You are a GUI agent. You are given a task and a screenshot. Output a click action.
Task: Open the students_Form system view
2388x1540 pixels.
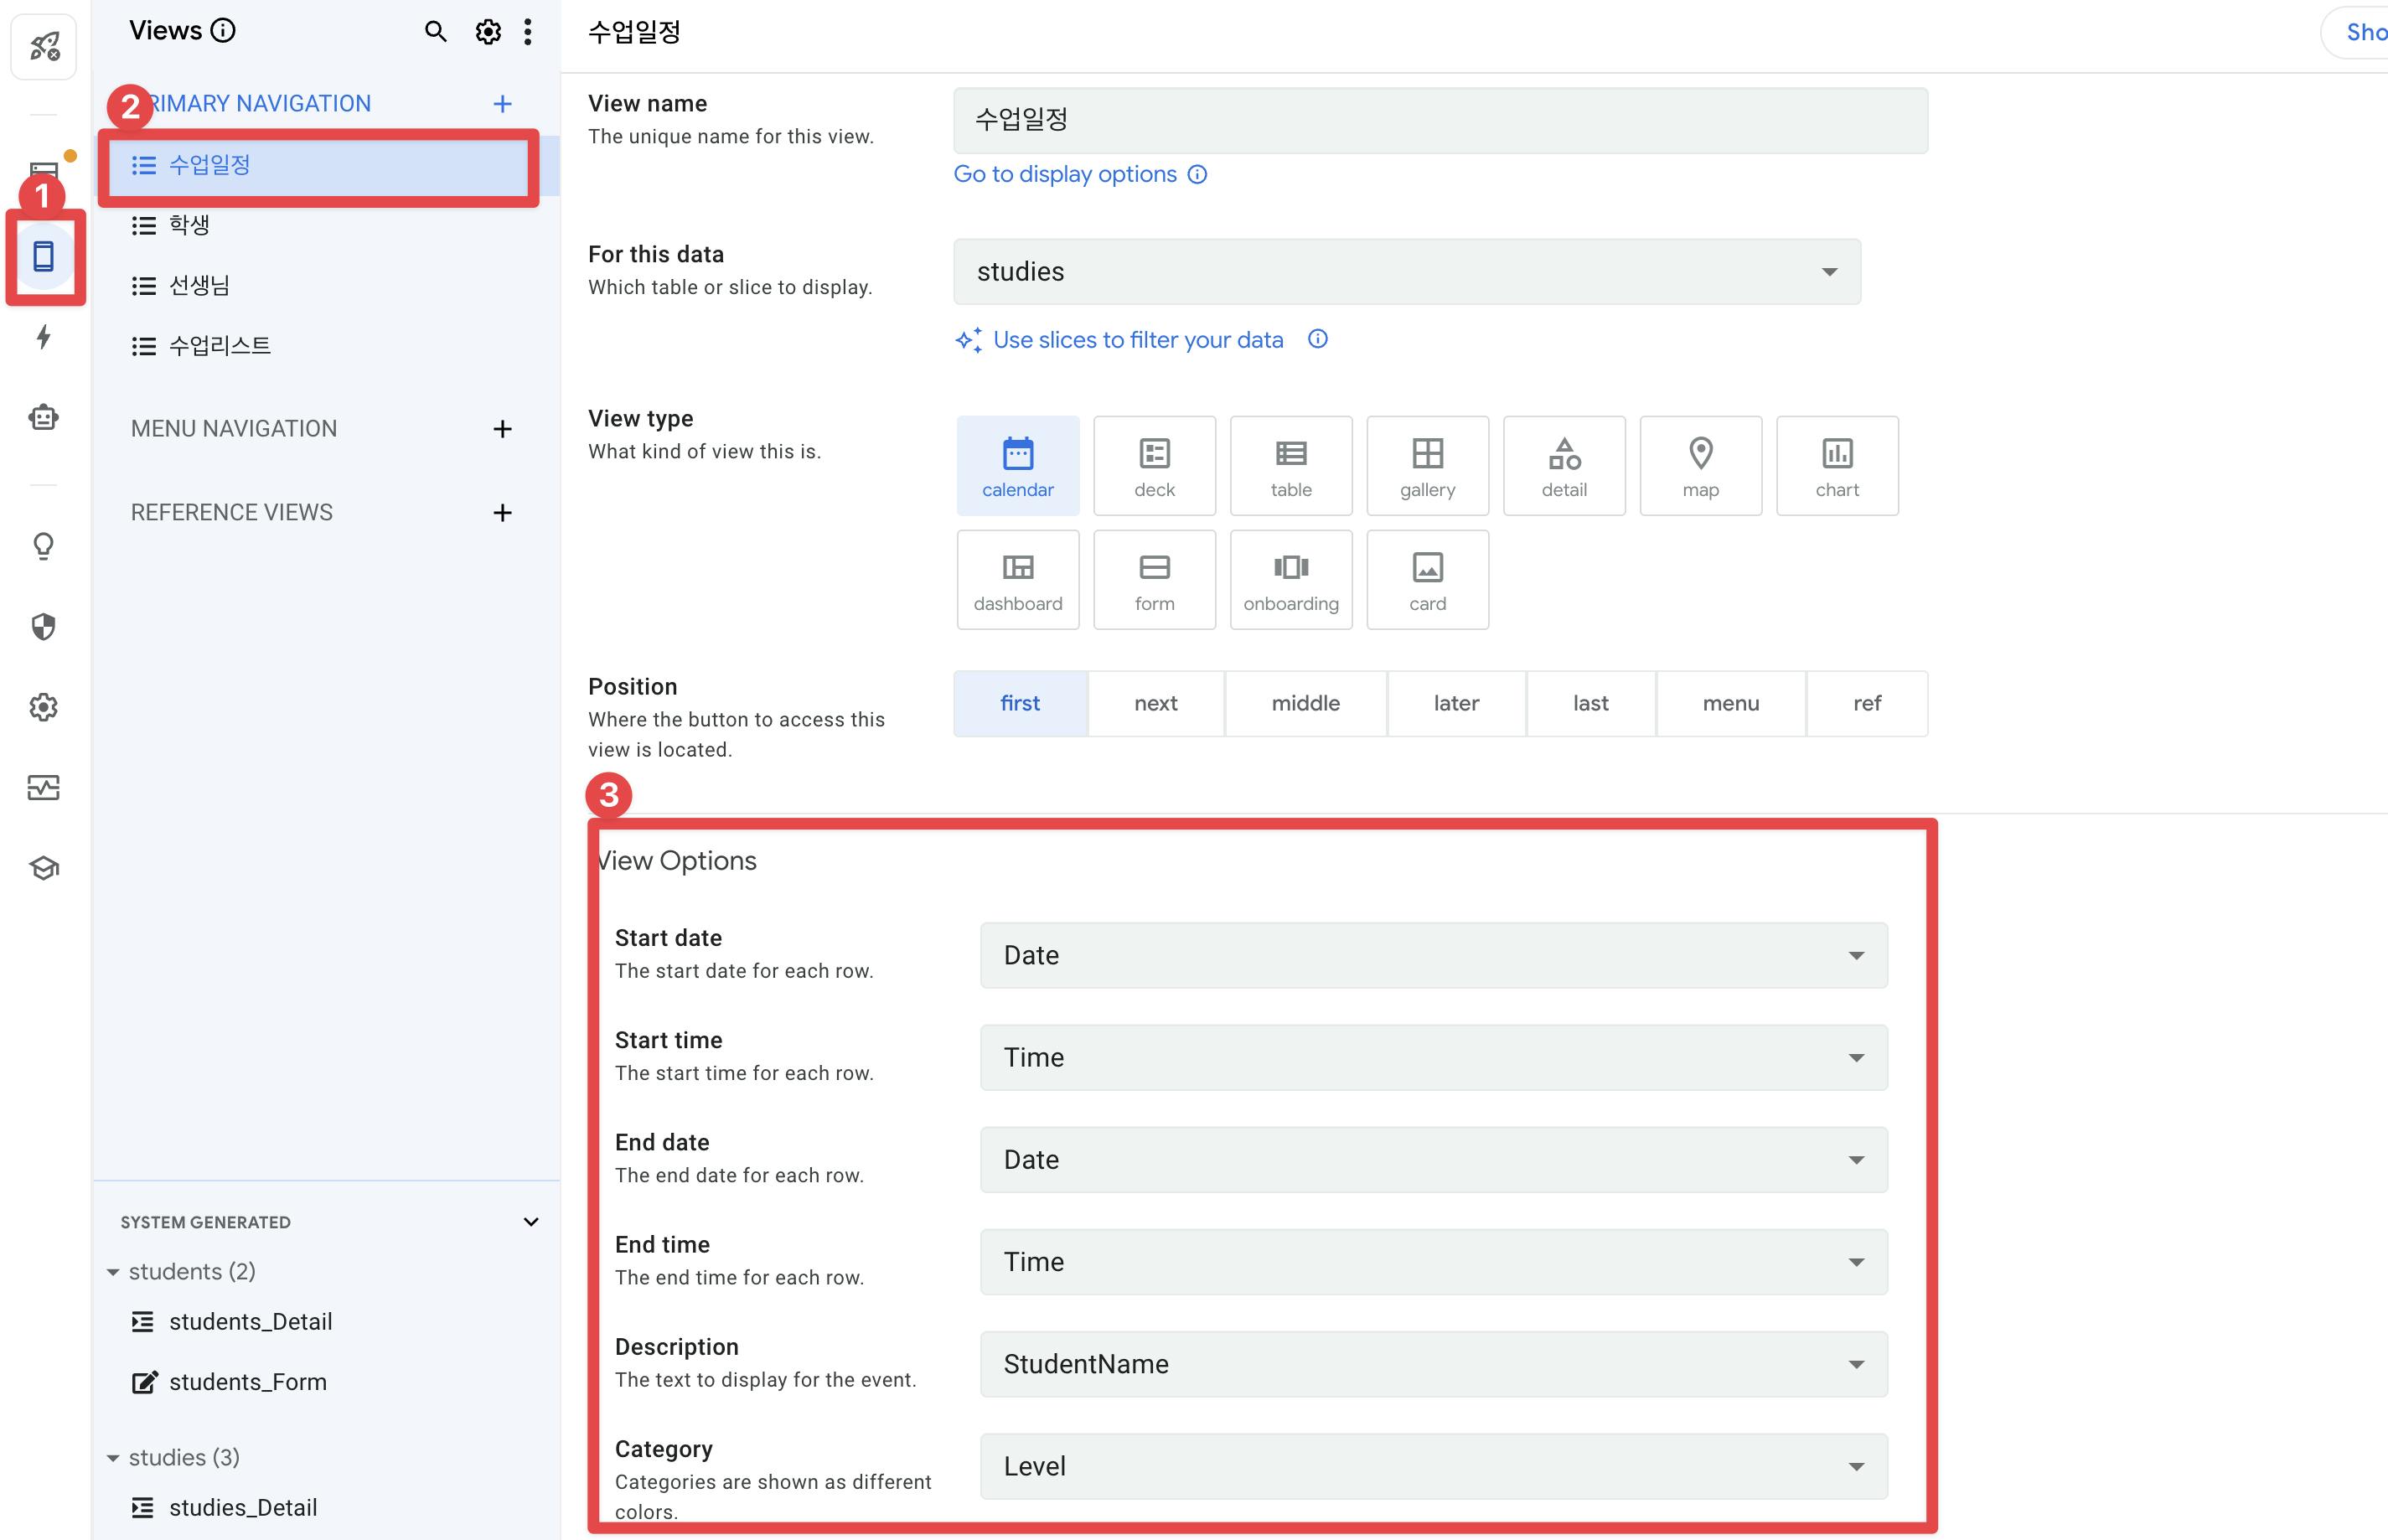tap(247, 1382)
